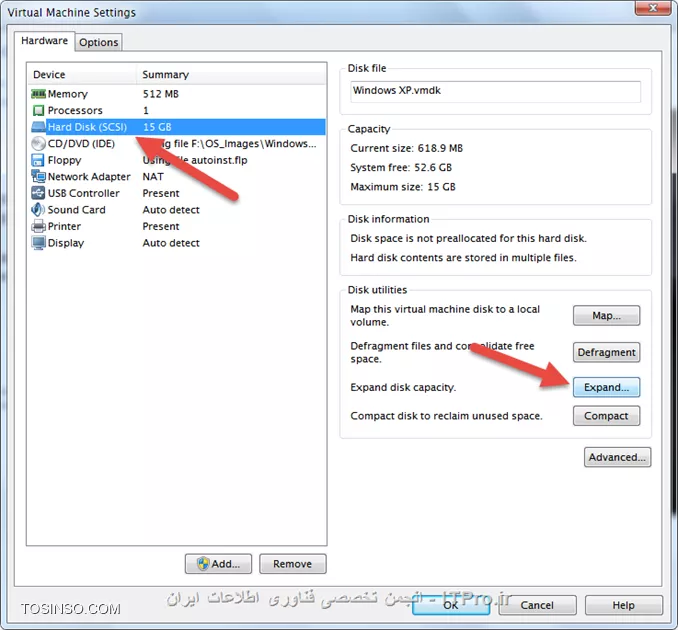
Task: Click the Processors summary value 1
Action: tap(146, 110)
